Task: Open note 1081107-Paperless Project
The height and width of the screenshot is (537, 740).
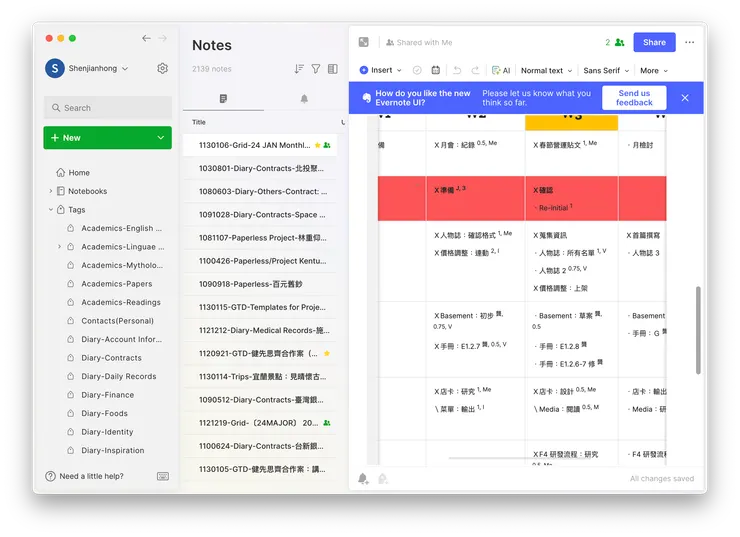Action: pos(260,237)
